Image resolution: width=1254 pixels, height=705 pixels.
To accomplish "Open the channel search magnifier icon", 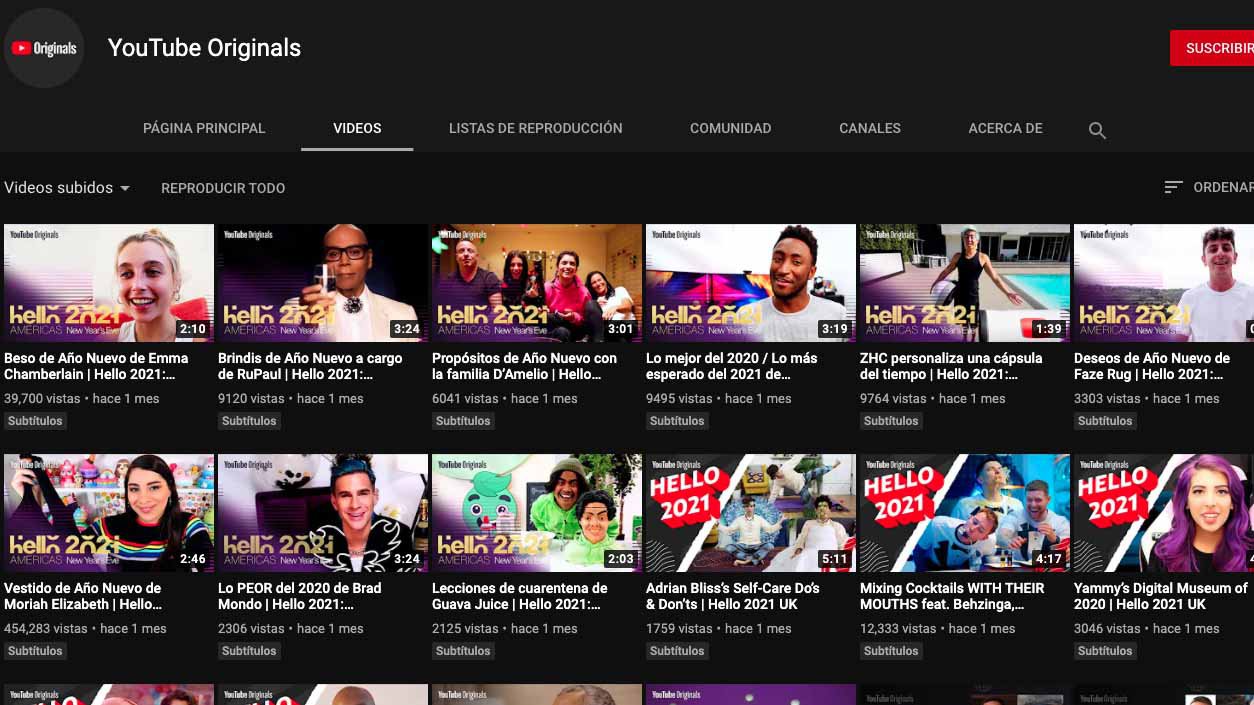I will click(x=1097, y=130).
